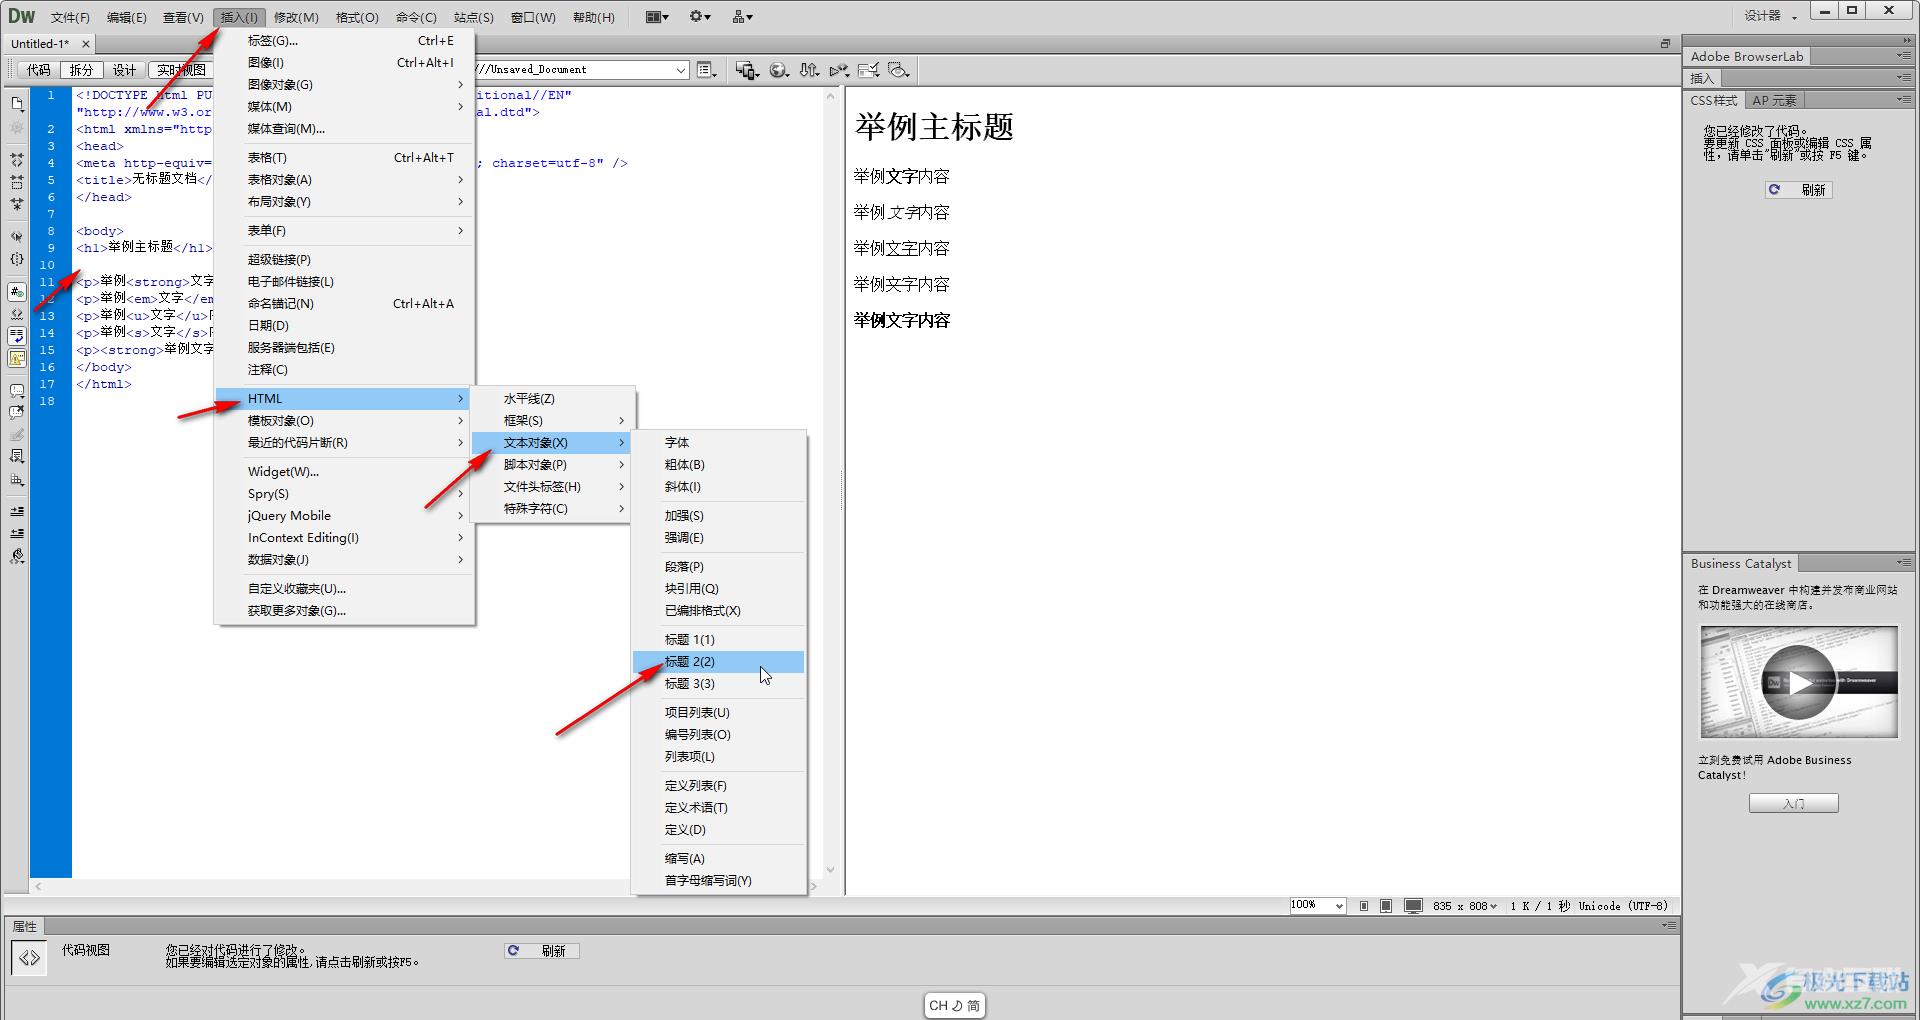
Task: Click the check browser compatibility icon
Action: coord(868,70)
